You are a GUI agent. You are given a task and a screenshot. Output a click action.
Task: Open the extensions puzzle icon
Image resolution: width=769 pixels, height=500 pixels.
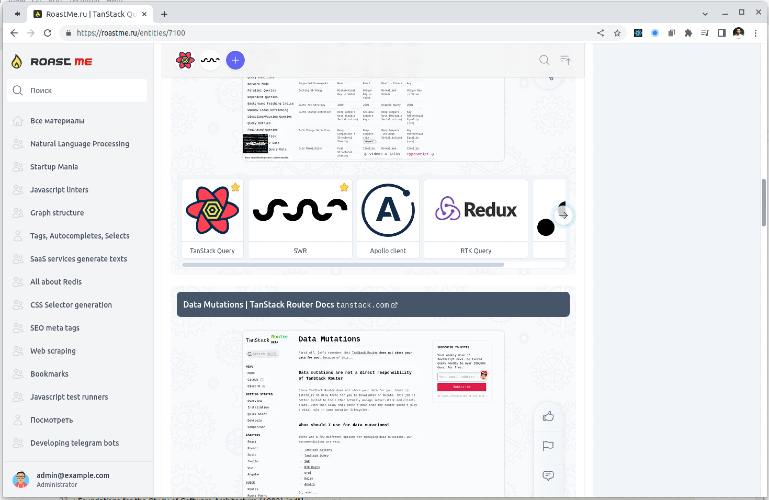coord(688,33)
